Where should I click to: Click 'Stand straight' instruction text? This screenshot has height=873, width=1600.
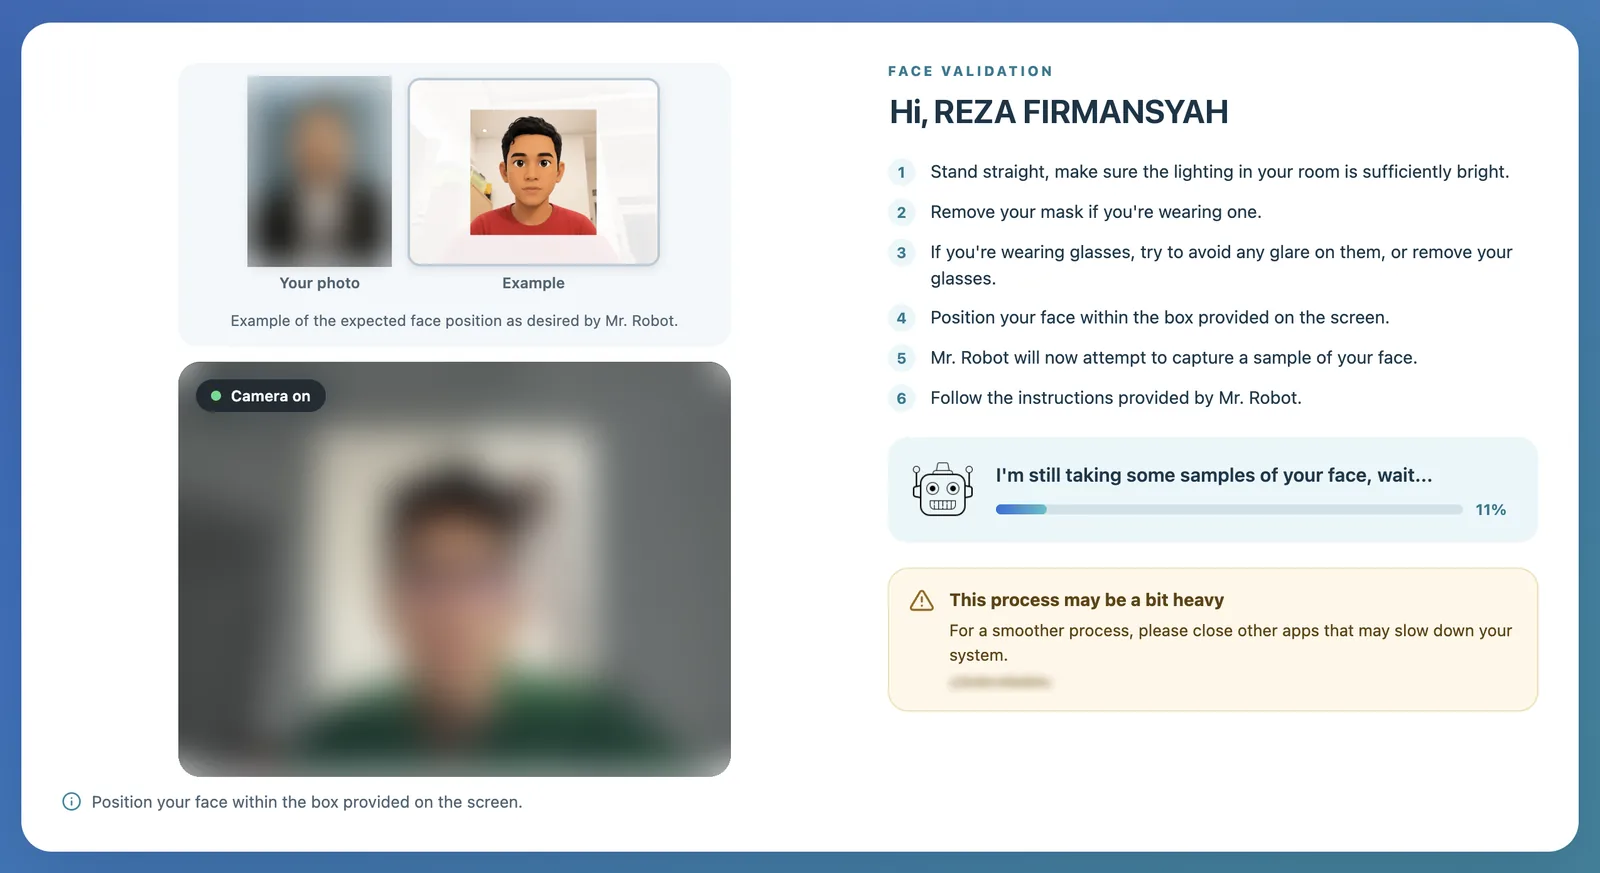tap(1219, 172)
